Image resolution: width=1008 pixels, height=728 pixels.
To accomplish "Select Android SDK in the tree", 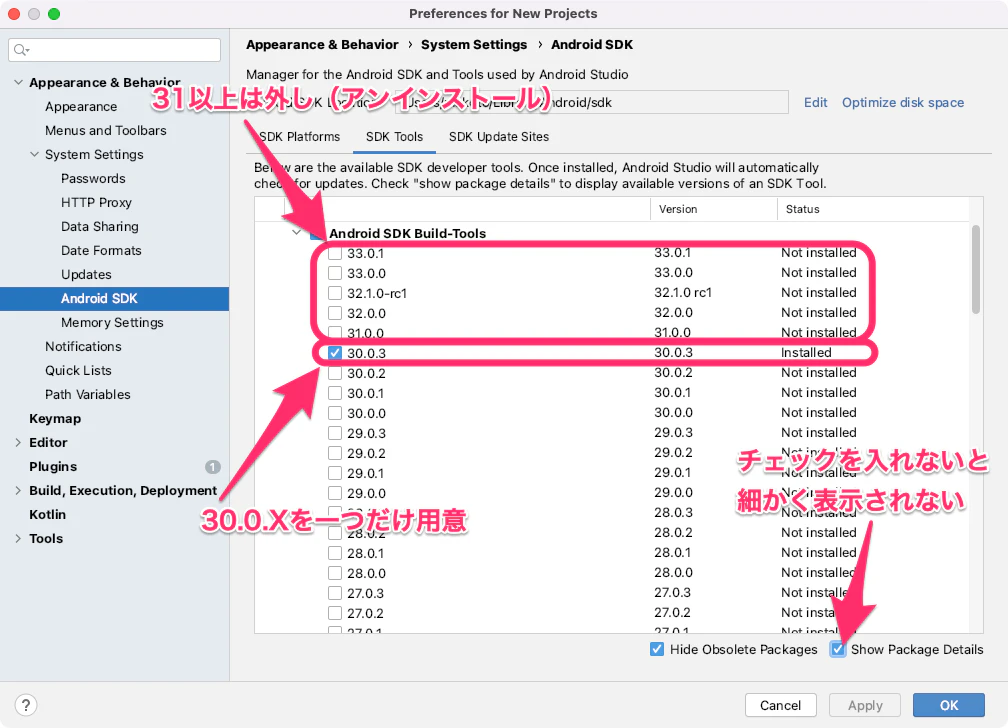I will pyautogui.click(x=114, y=298).
